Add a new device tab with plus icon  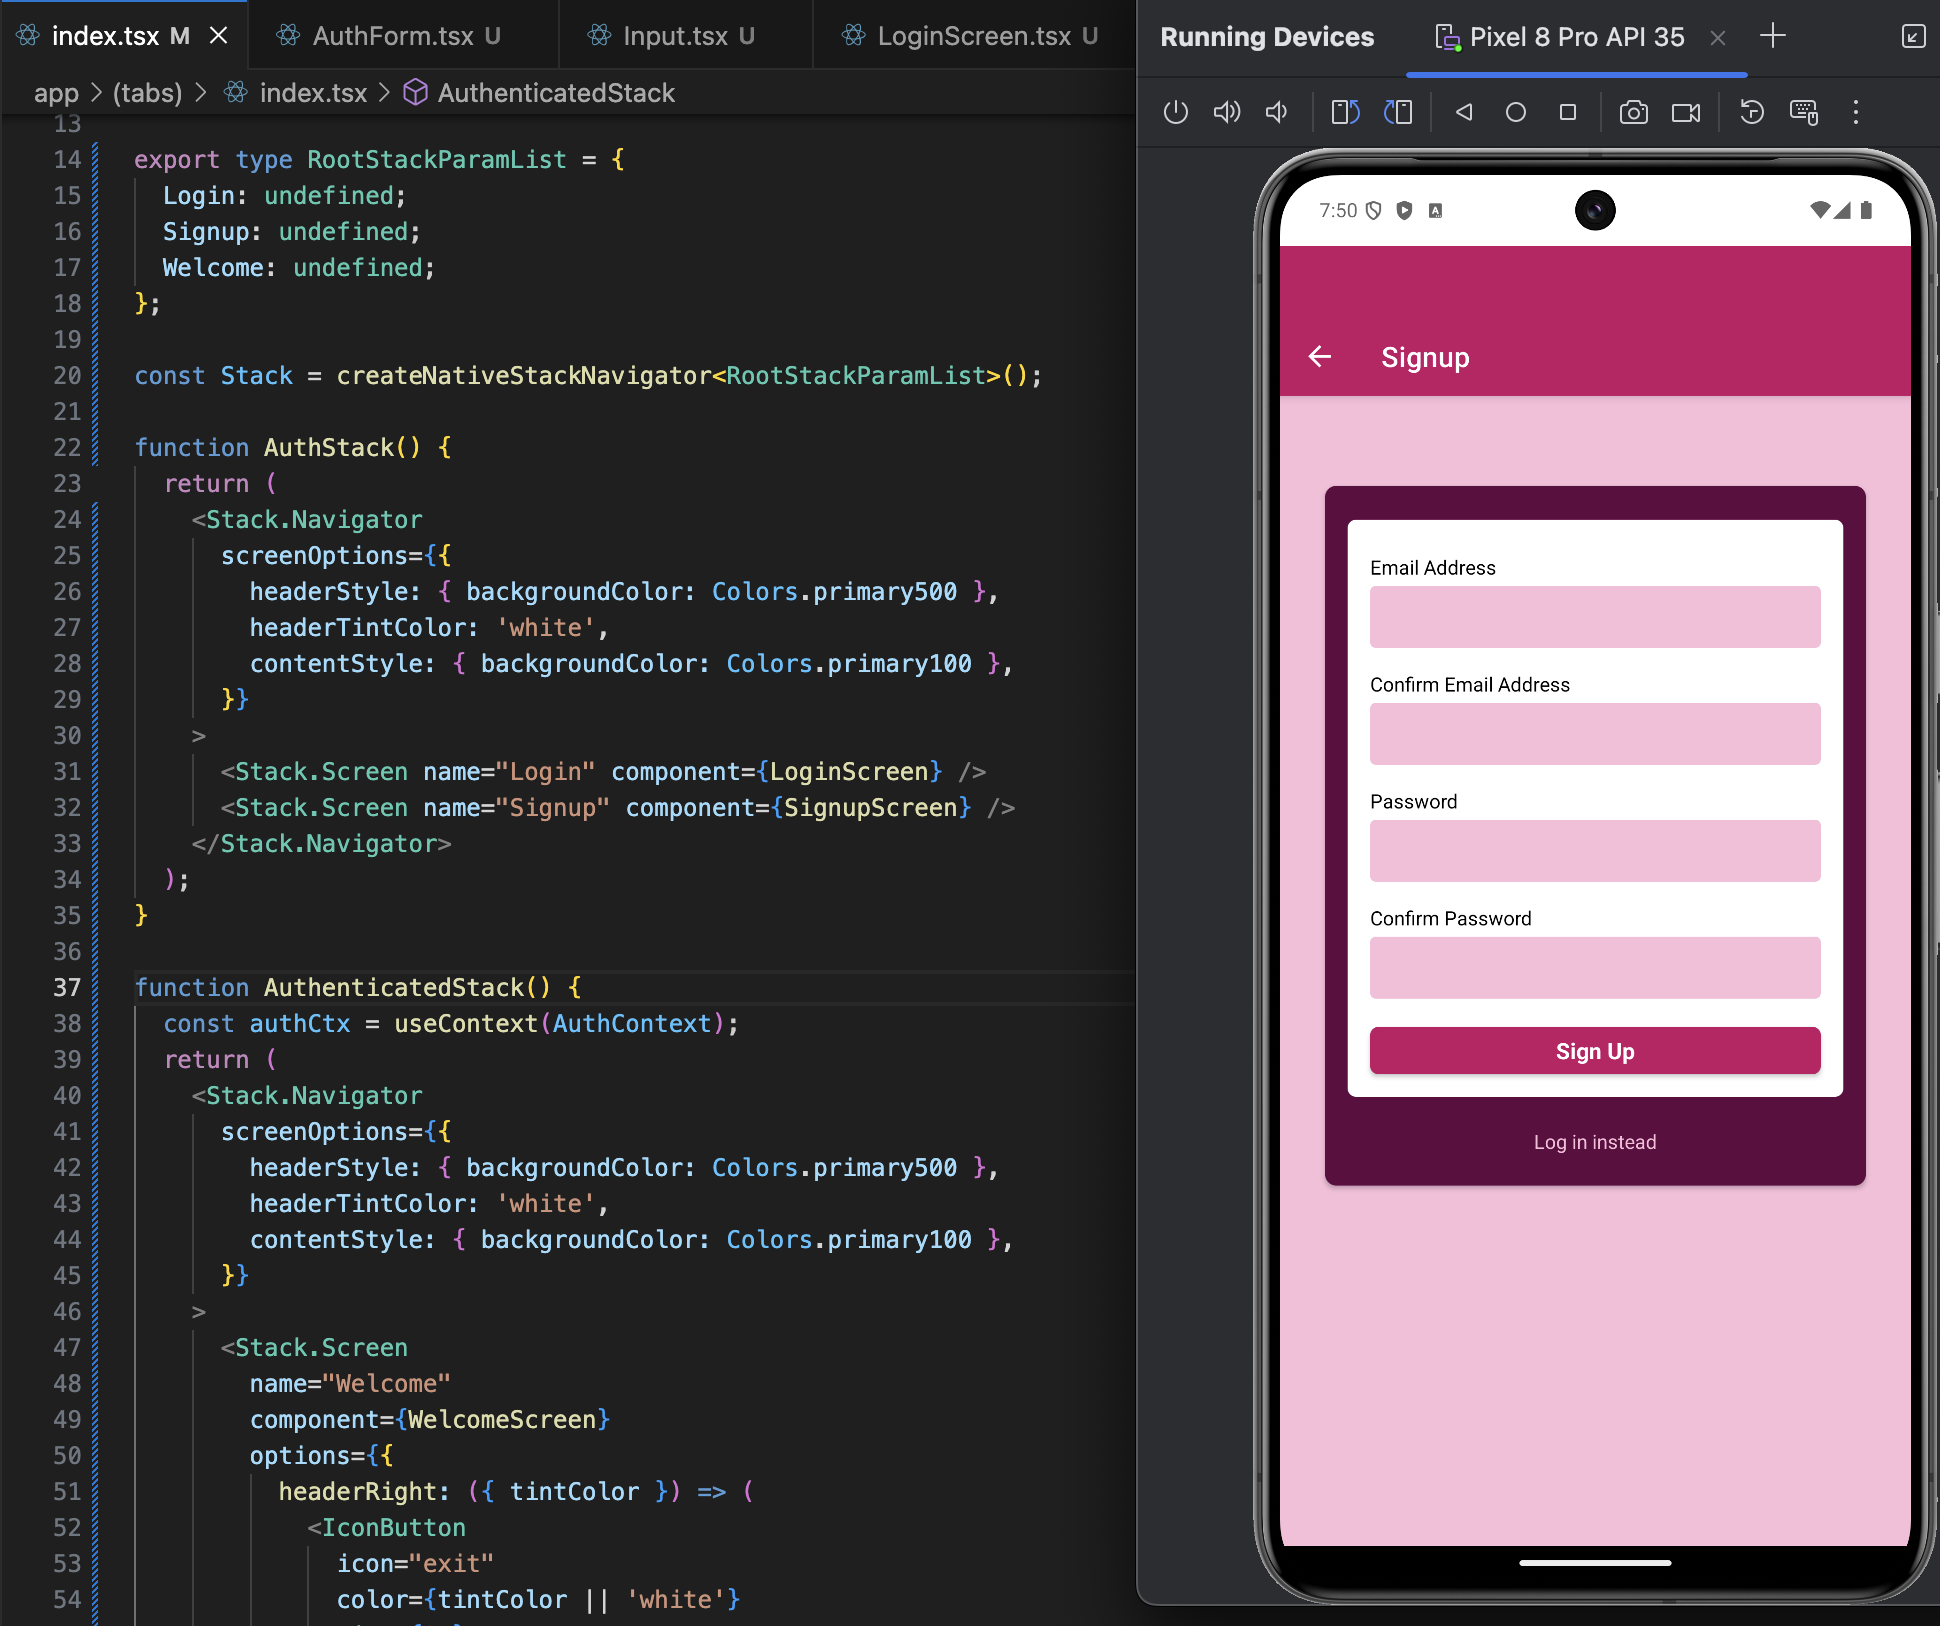click(1773, 36)
